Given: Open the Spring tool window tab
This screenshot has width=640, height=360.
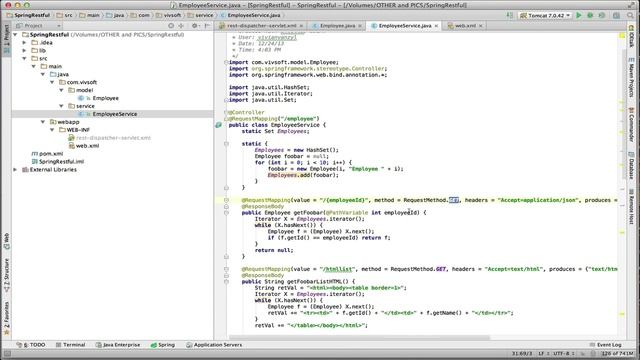Looking at the screenshot, I should 163,345.
